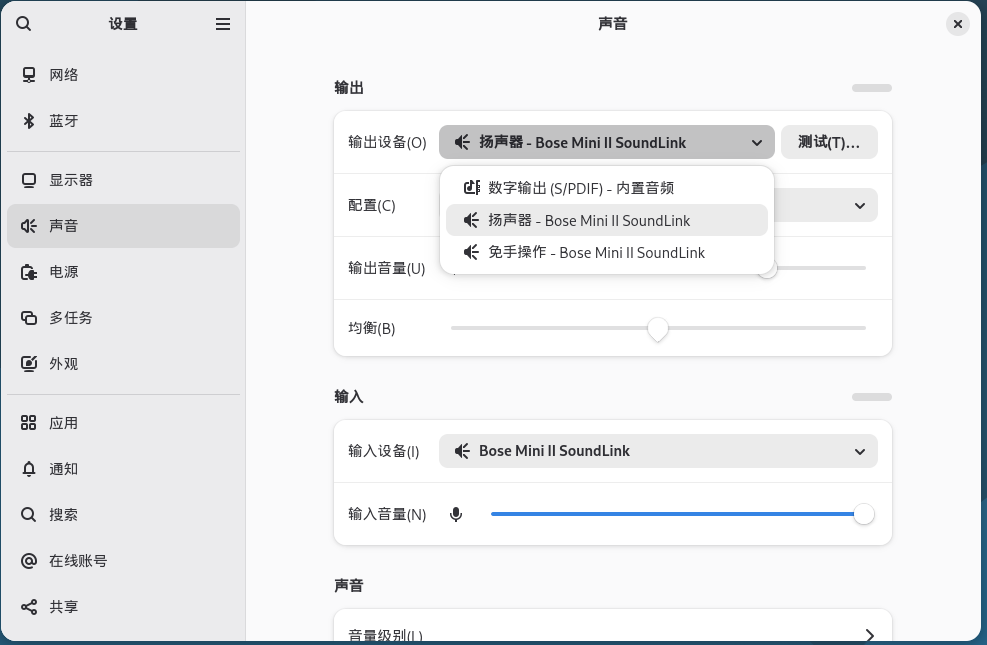Click the 输入音量 slider handle
This screenshot has width=987, height=645.
[x=864, y=514]
